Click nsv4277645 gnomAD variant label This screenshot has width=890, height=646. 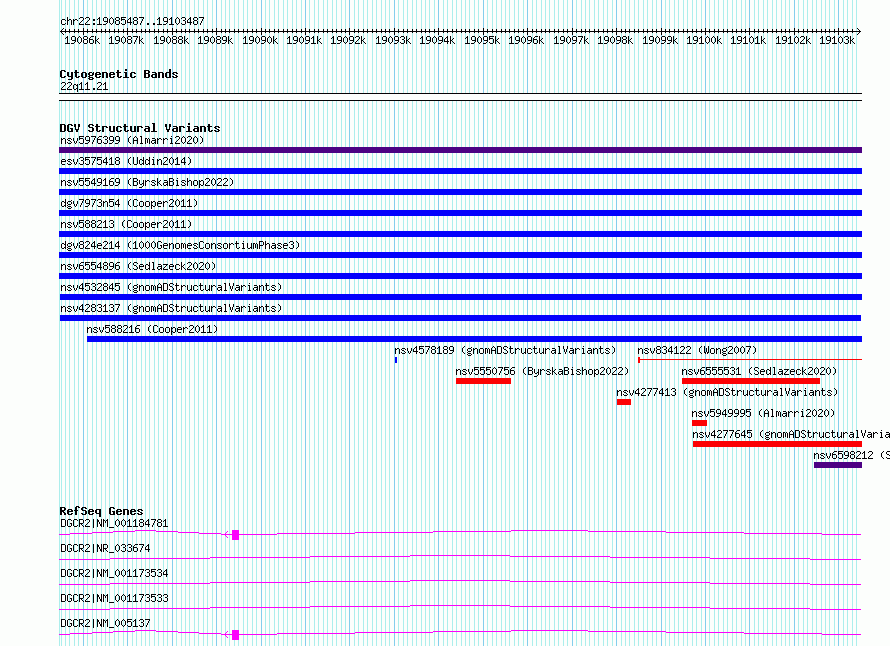[x=791, y=434]
